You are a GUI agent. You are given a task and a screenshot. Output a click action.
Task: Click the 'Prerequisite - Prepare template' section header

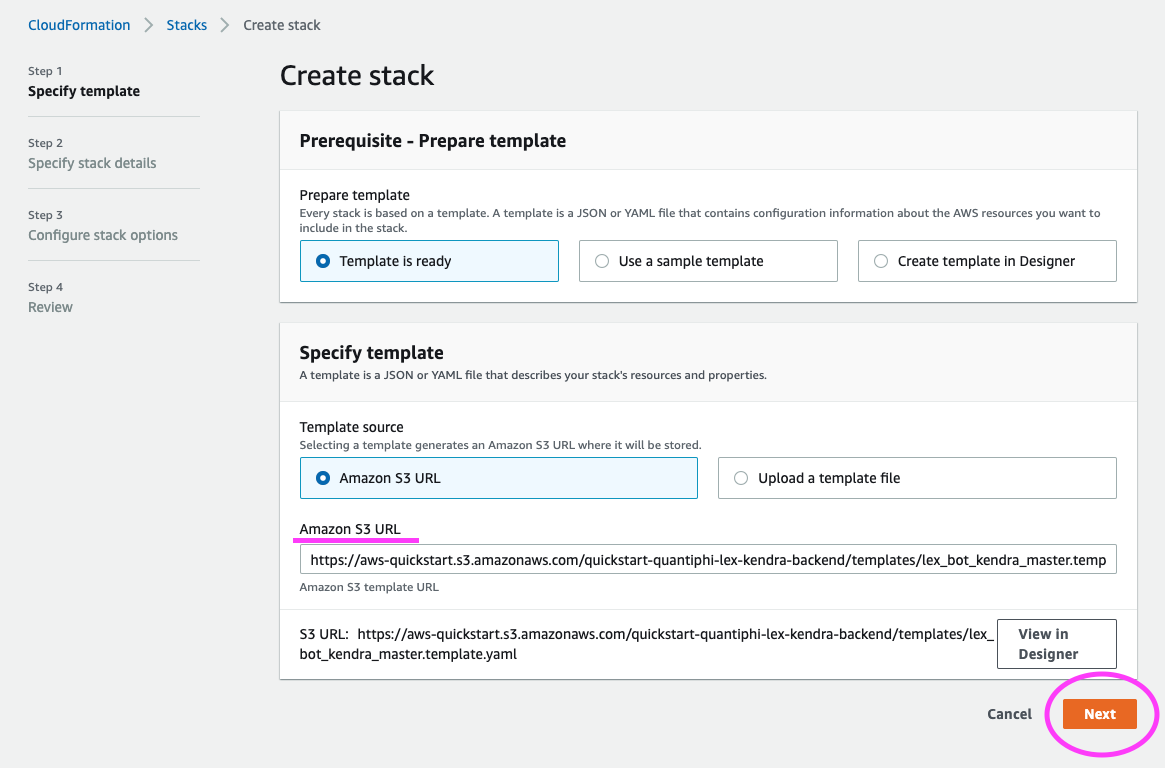pyautogui.click(x=433, y=141)
